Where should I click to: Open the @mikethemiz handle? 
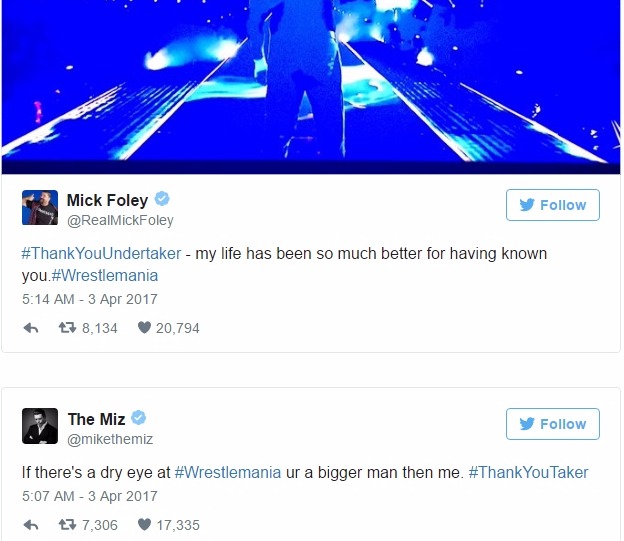(110, 439)
